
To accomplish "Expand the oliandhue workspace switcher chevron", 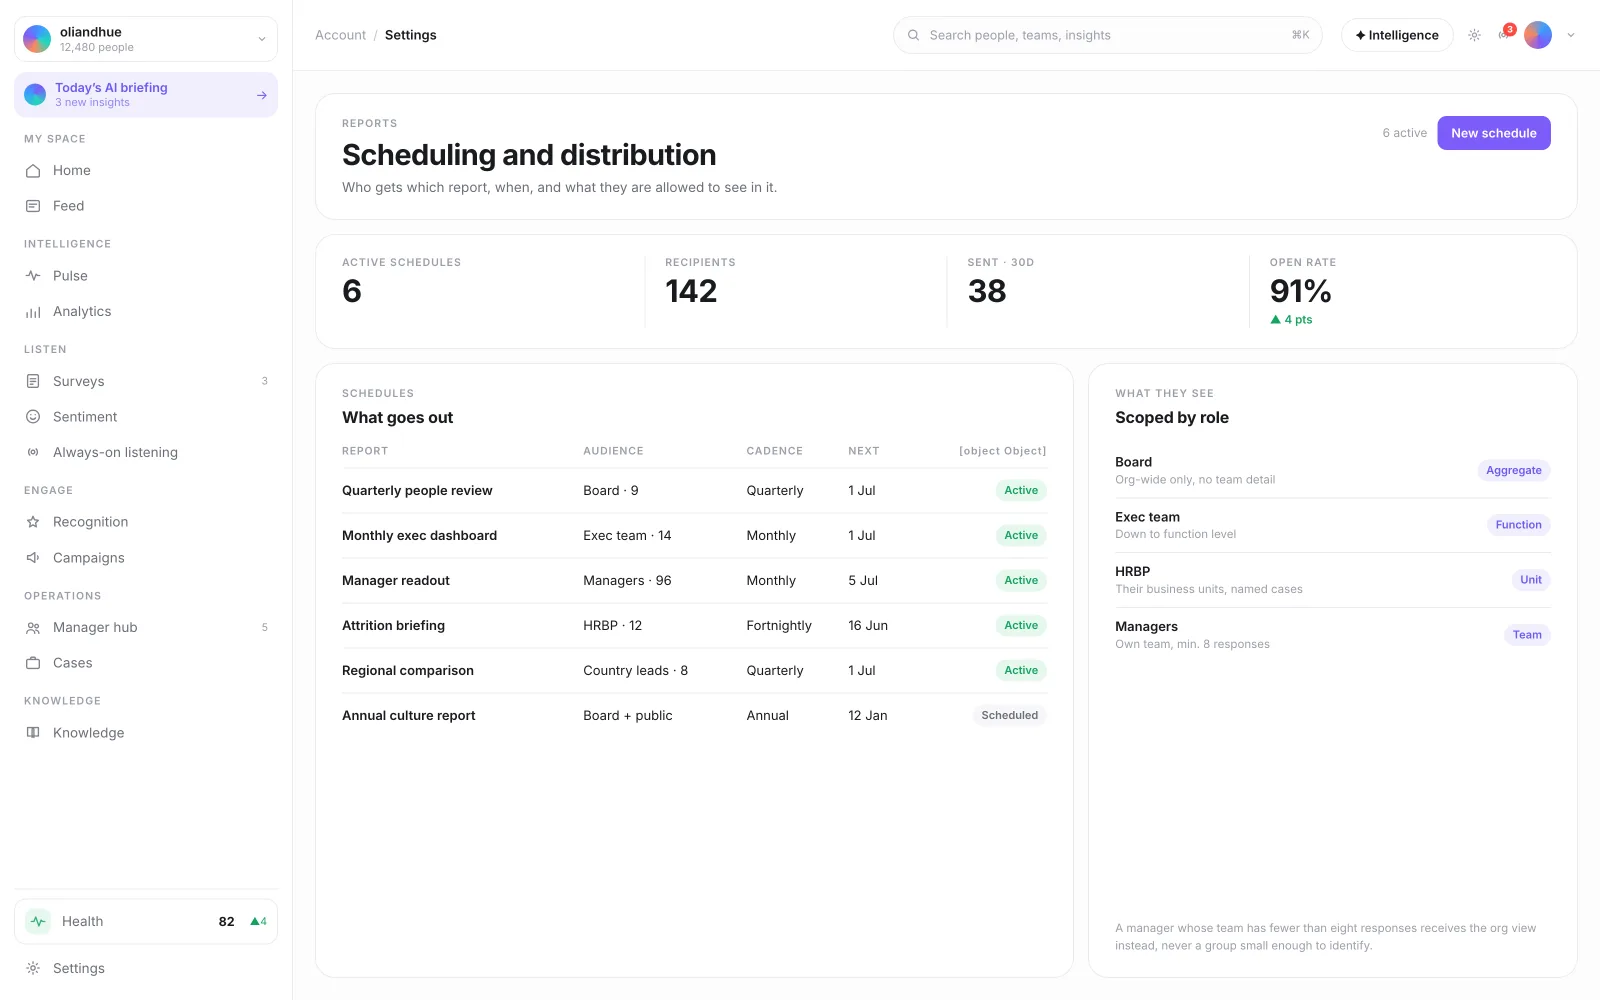I will coord(262,39).
